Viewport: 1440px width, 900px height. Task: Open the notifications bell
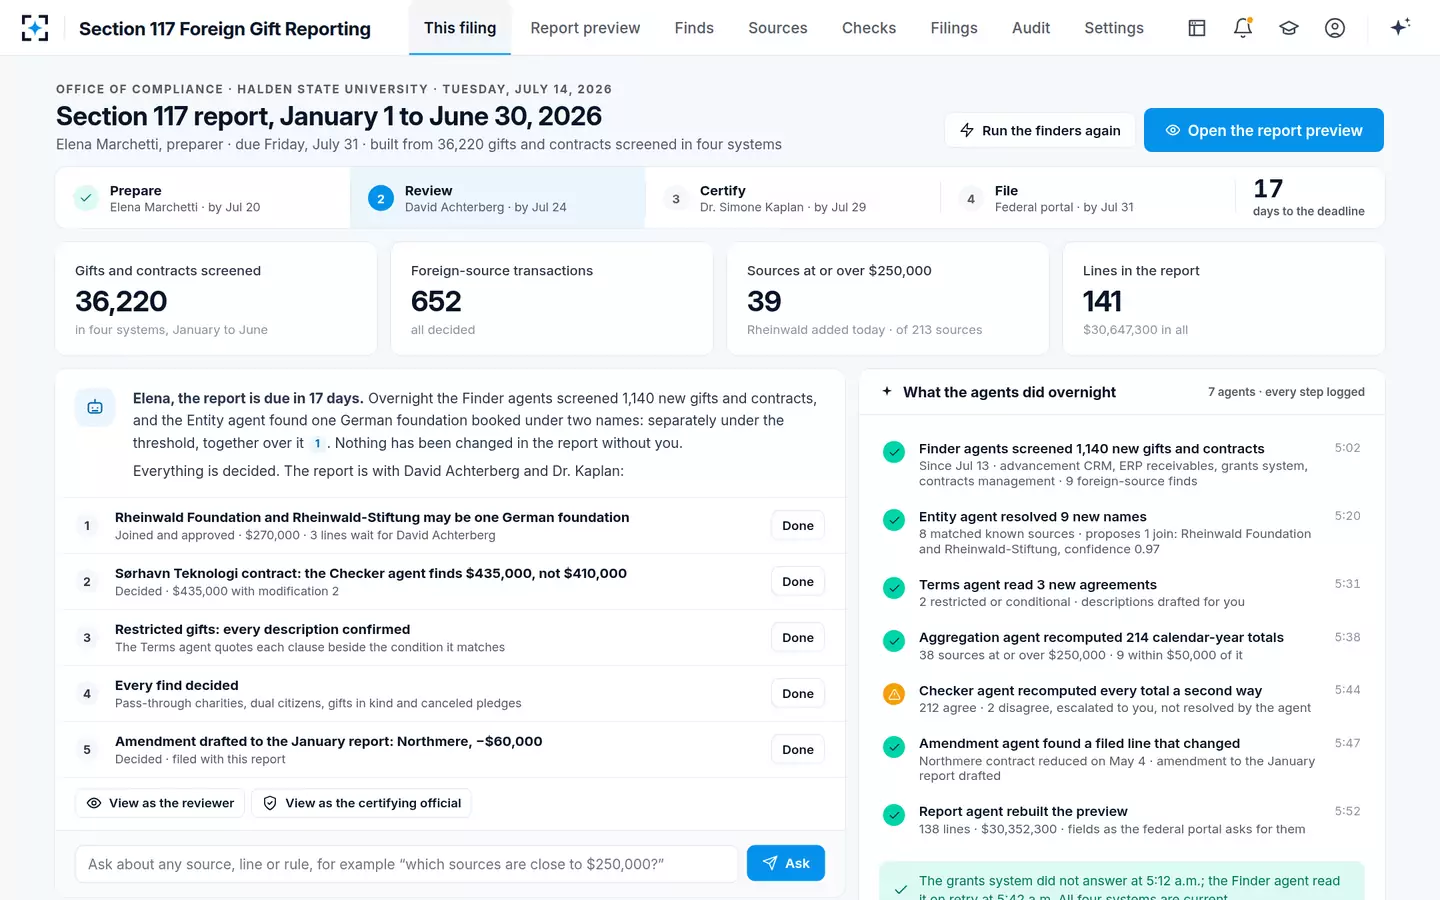pos(1243,28)
